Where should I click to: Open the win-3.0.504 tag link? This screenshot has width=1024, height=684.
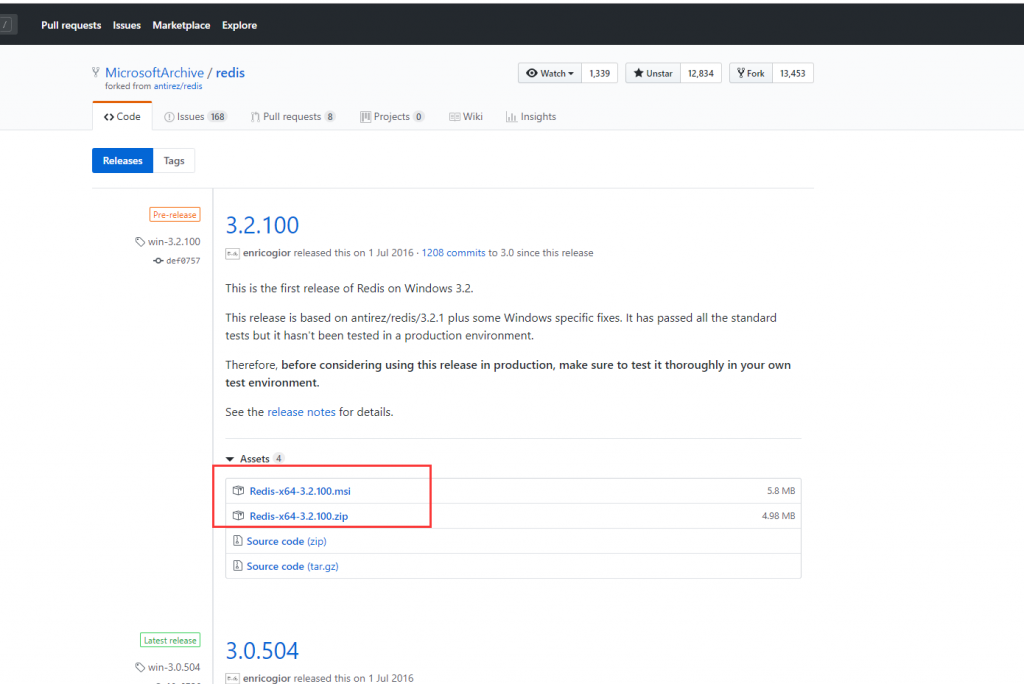(x=174, y=667)
